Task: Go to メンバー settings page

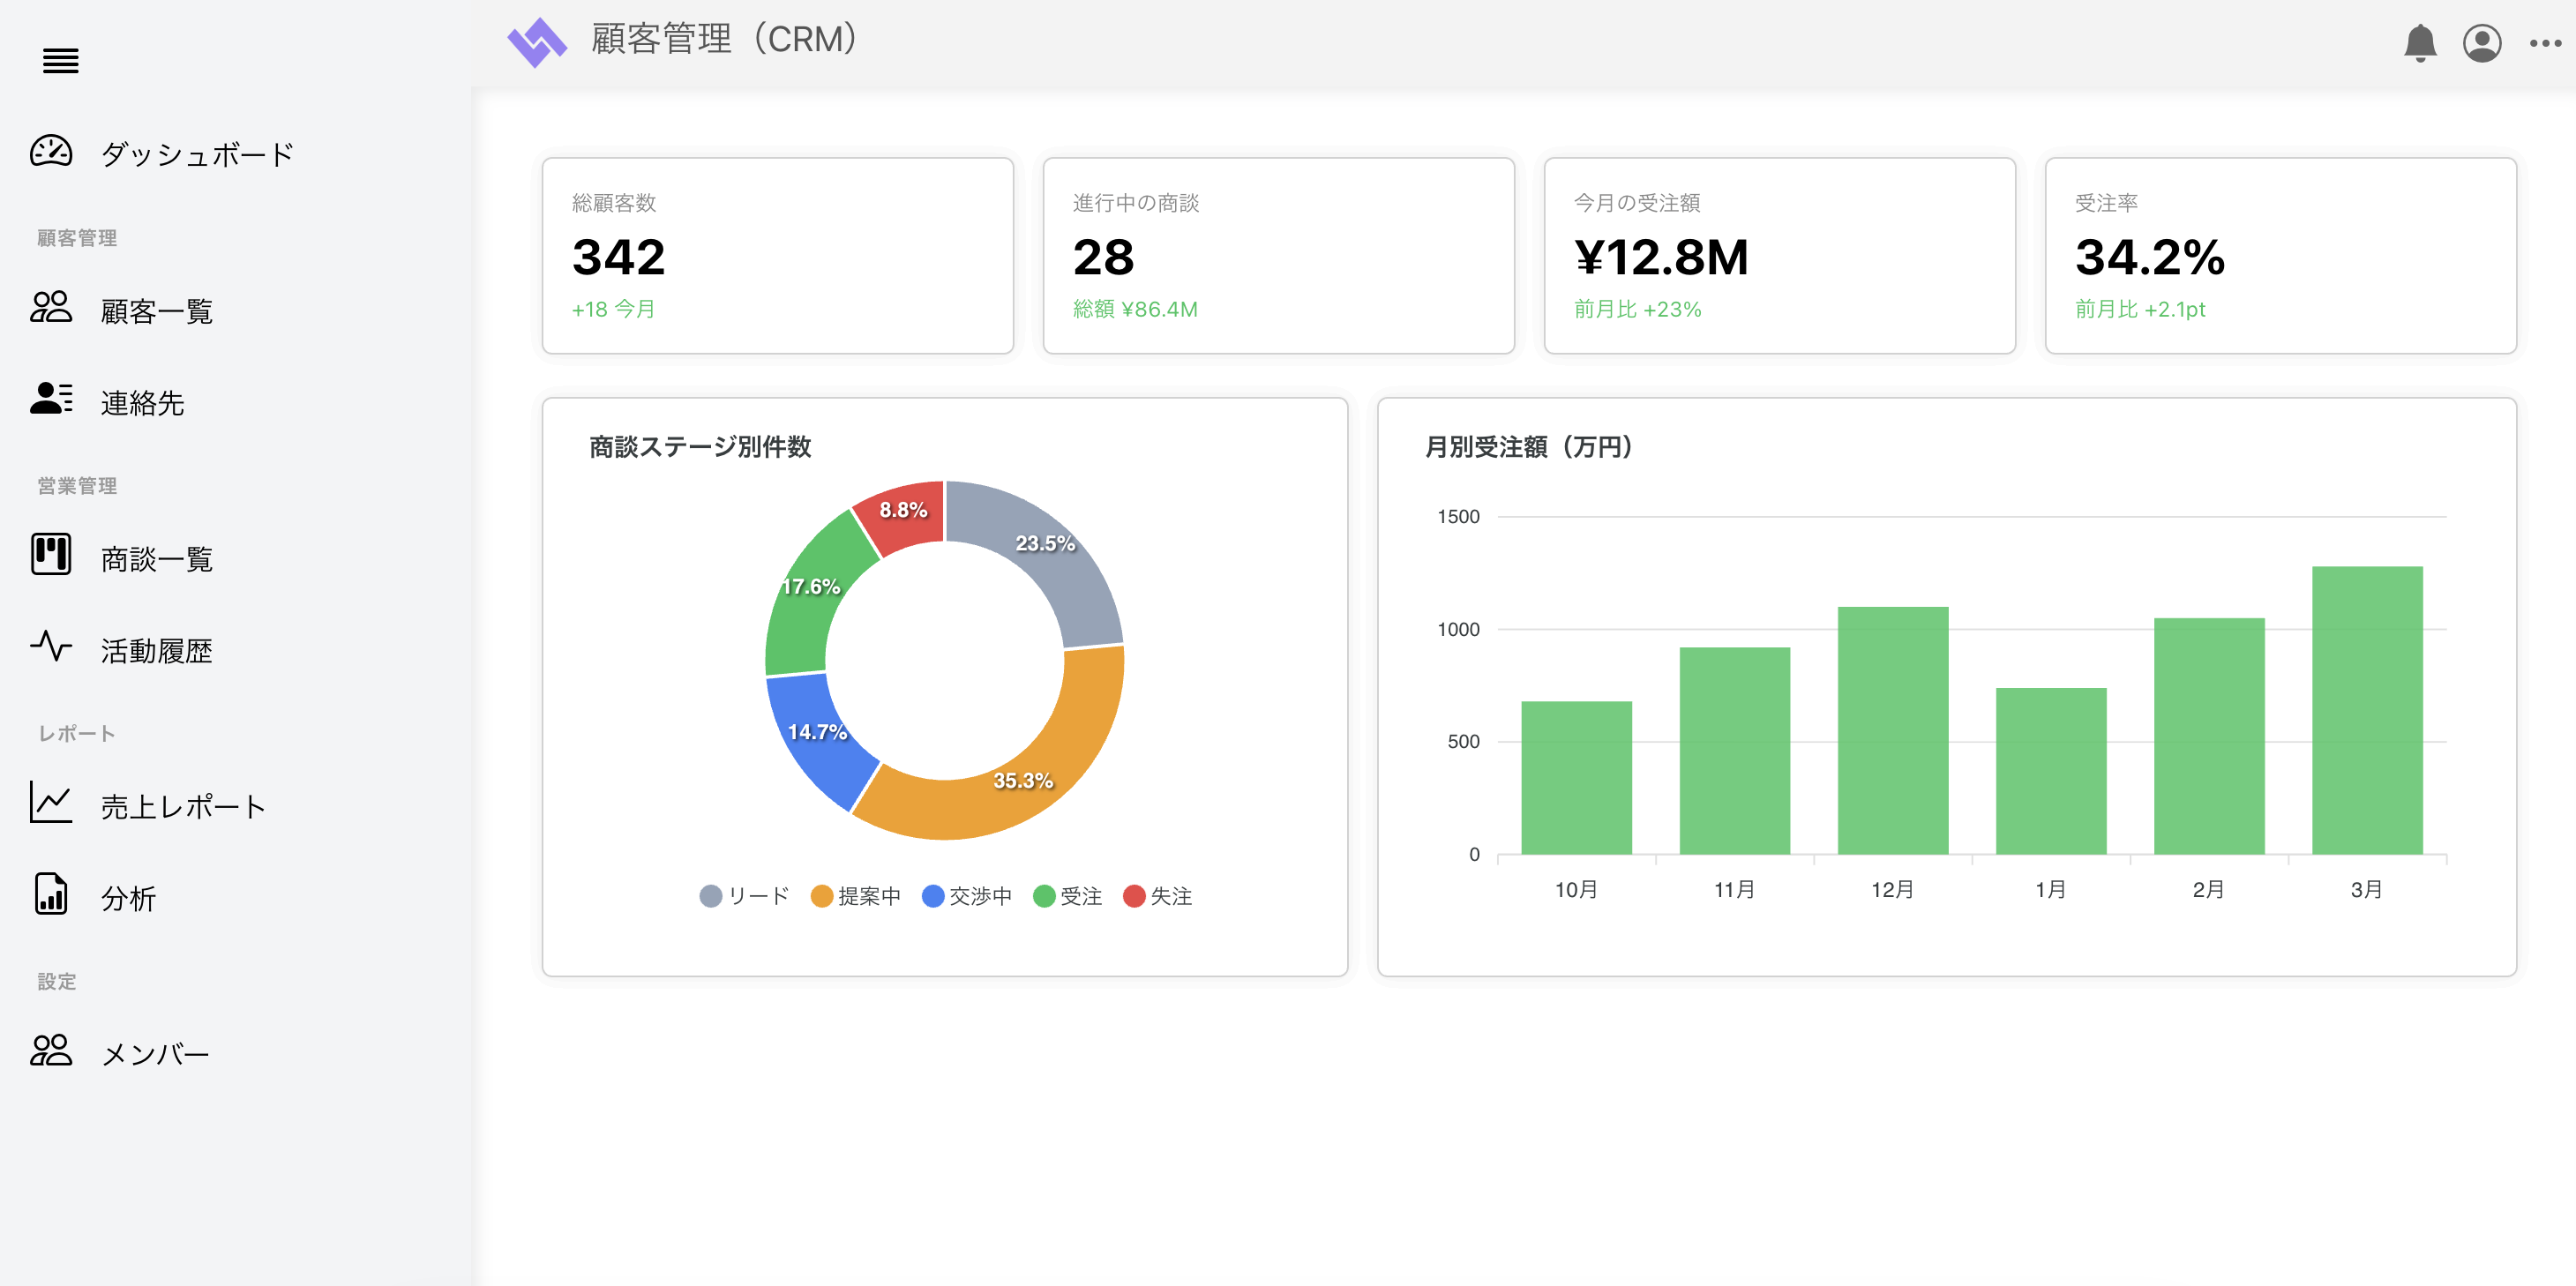Action: [x=155, y=1053]
